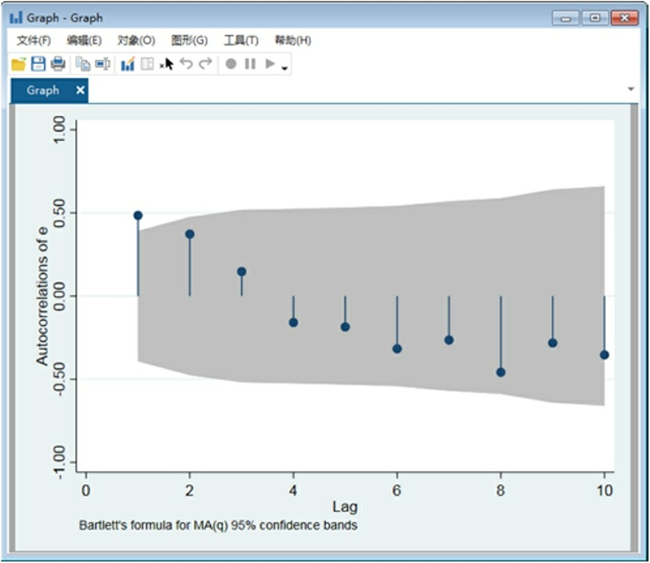Image resolution: width=650 pixels, height=563 pixels.
Task: Click the Open file folder icon
Action: (x=18, y=64)
